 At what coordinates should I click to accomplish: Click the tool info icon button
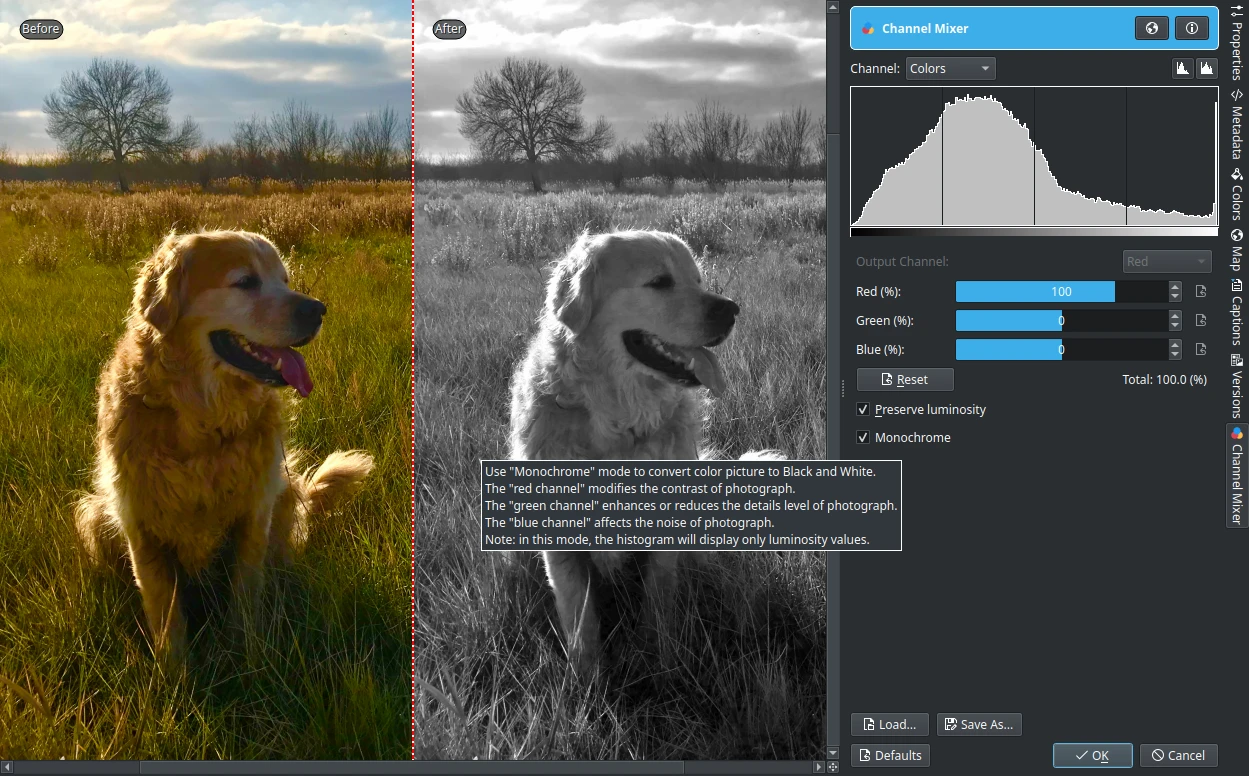coord(1191,29)
